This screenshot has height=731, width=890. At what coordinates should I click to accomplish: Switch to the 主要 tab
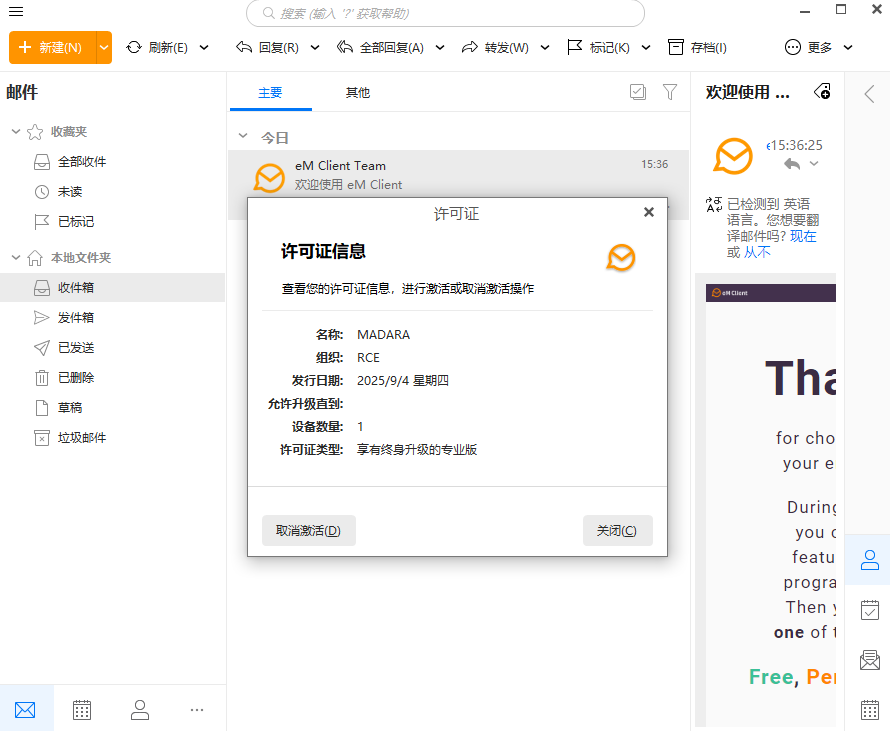[270, 93]
